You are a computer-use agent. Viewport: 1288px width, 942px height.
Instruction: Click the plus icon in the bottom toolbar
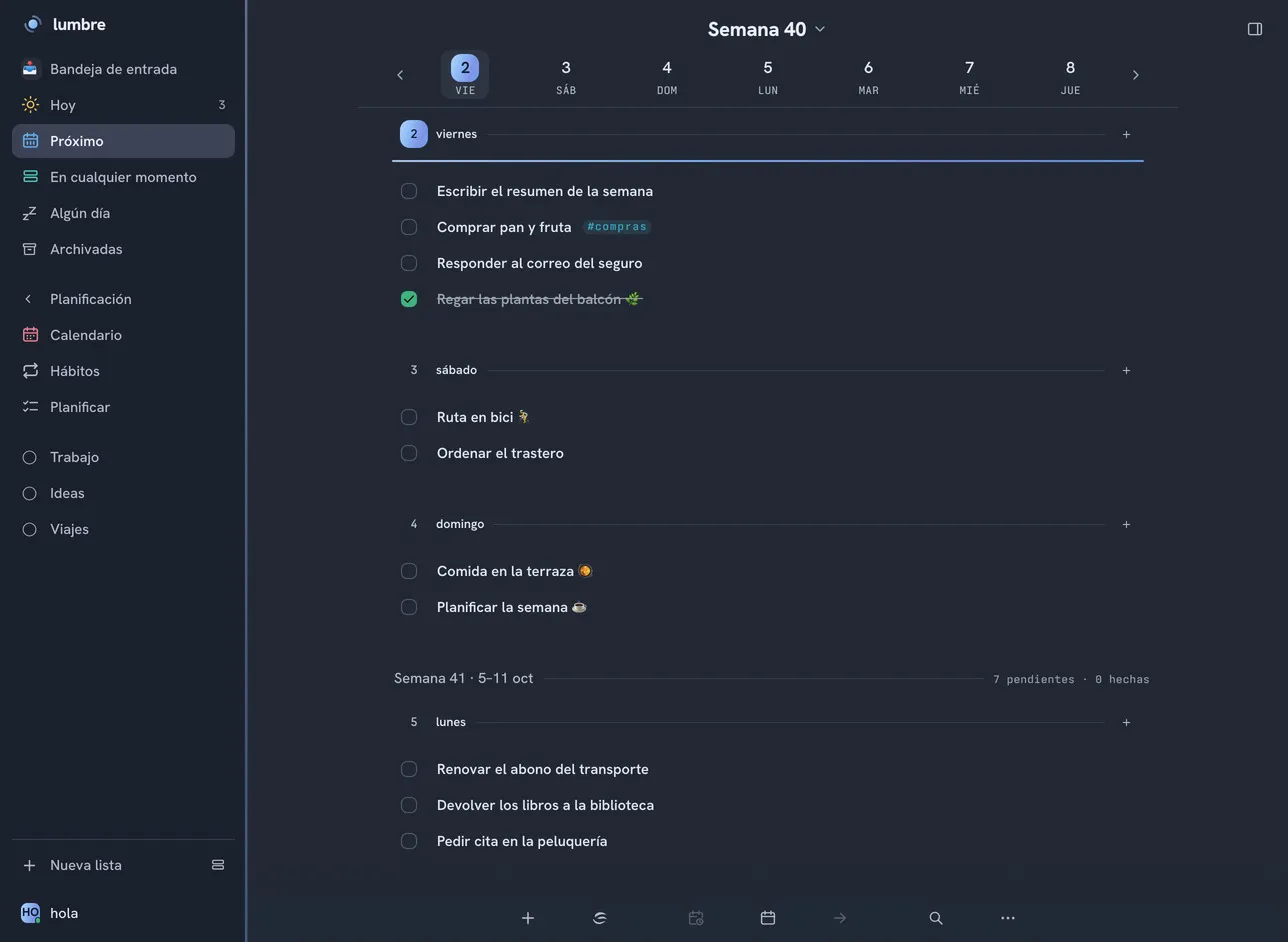(528, 918)
